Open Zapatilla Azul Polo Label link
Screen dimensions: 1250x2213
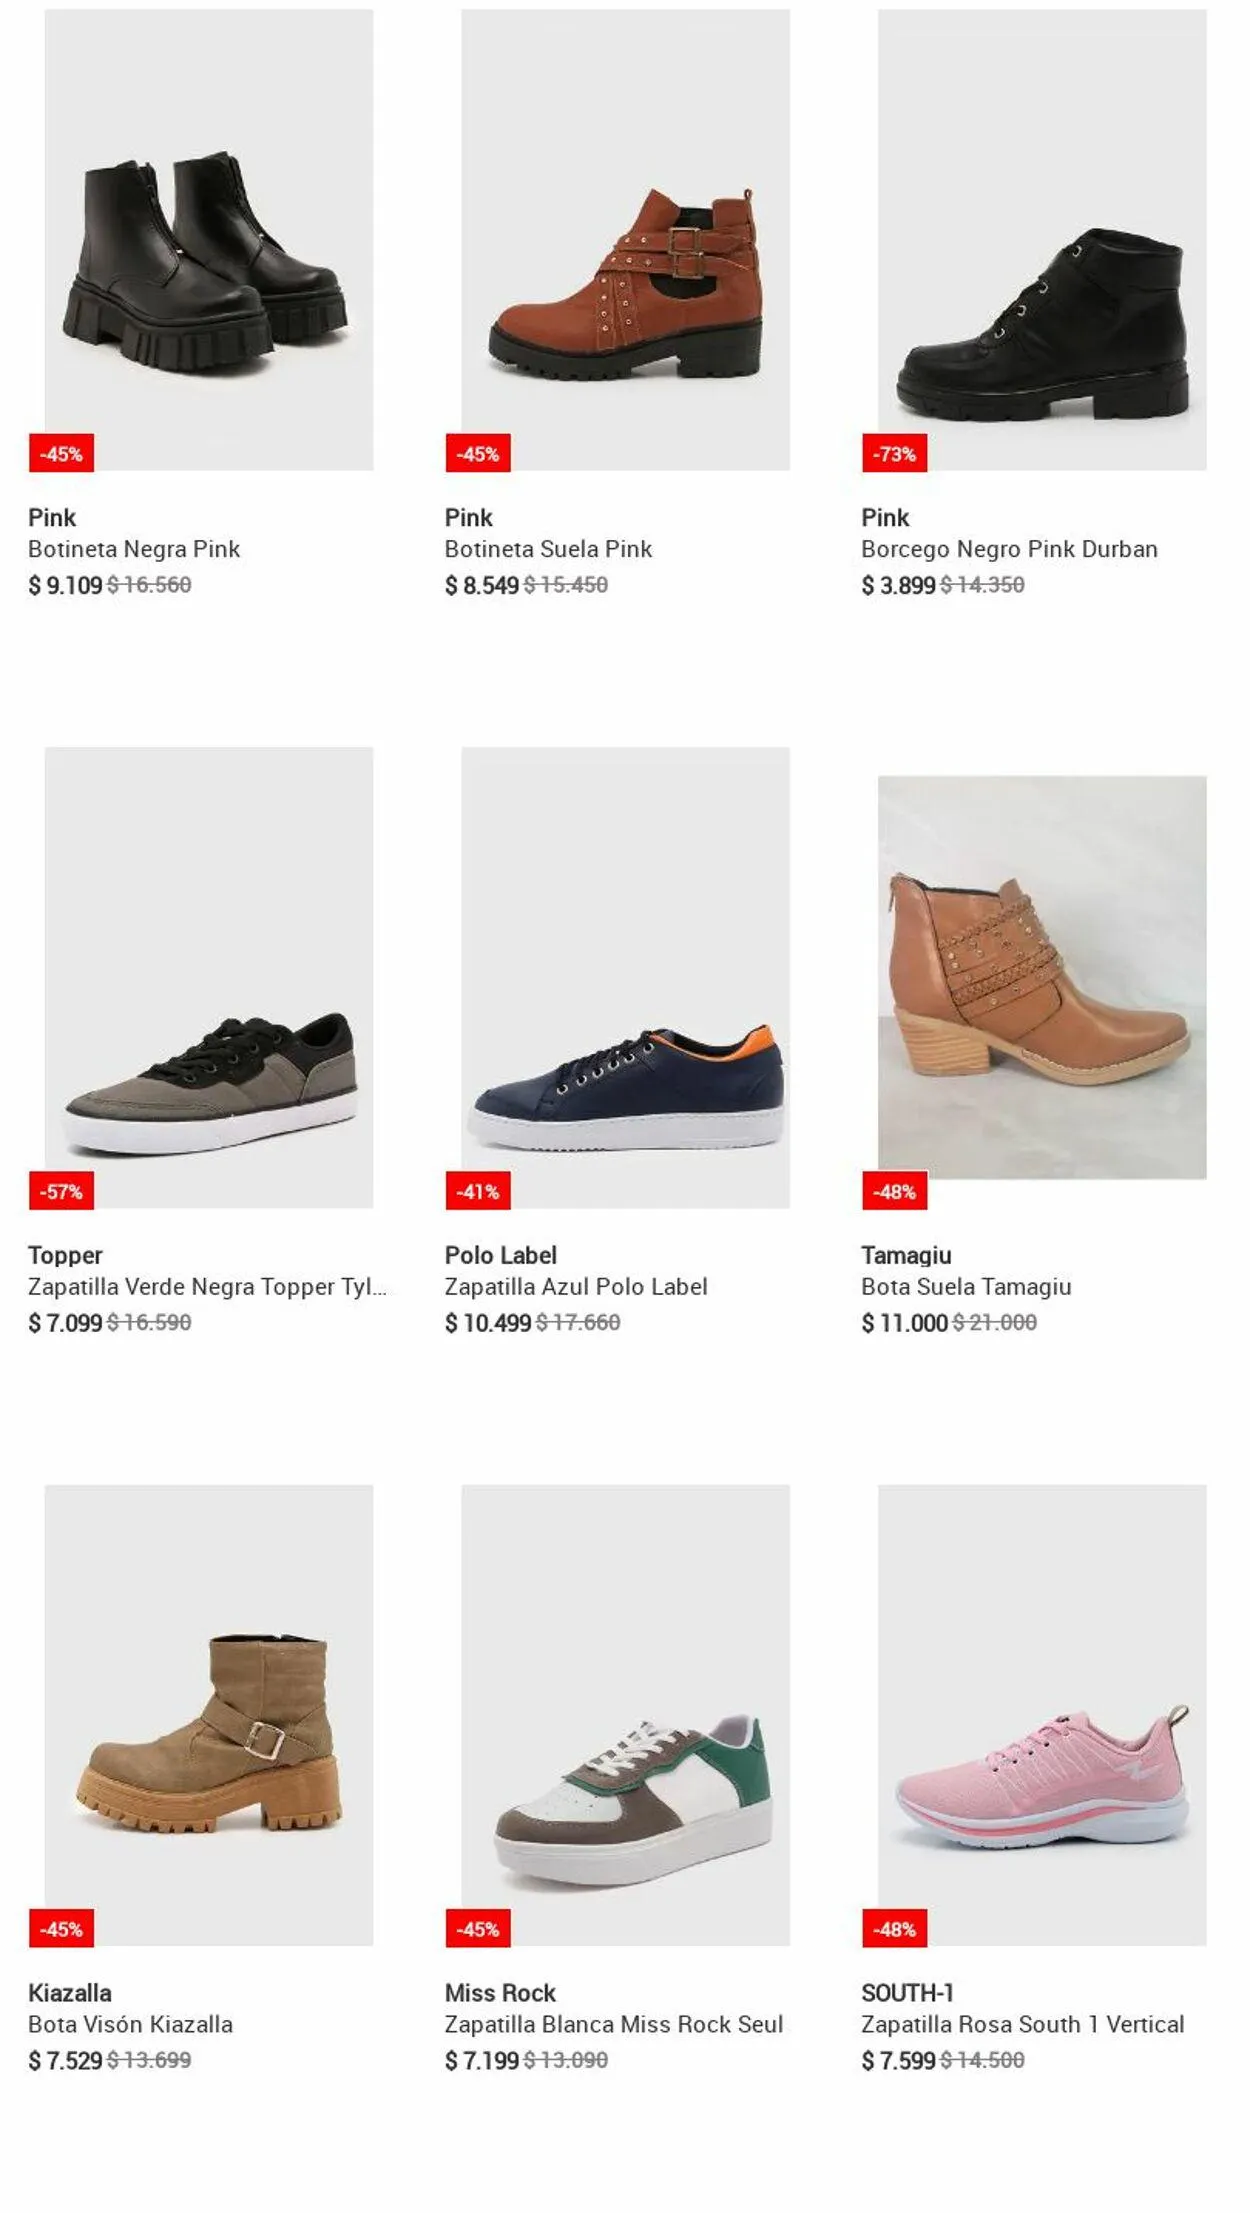tap(576, 1286)
